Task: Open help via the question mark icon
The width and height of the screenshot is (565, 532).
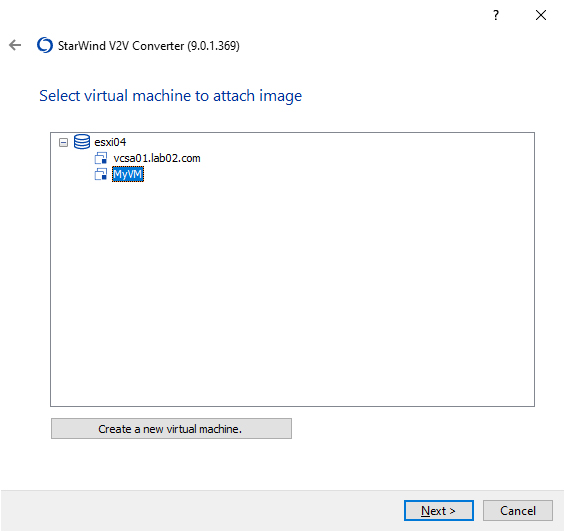Action: tap(496, 15)
